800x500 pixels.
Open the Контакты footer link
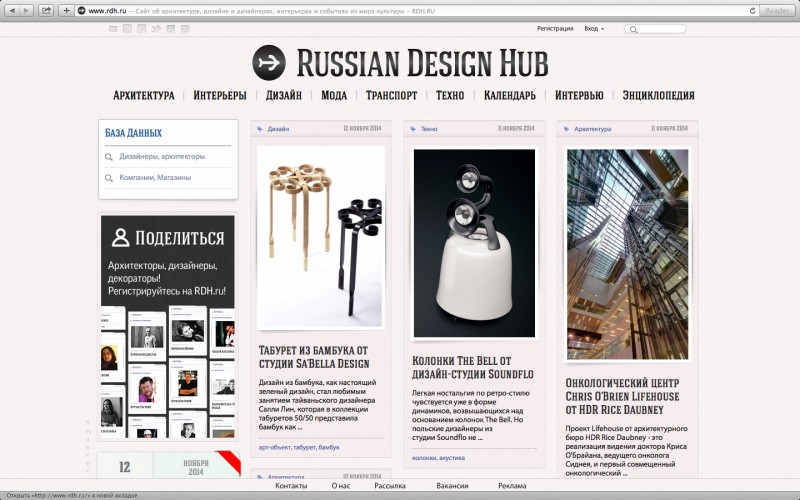(291, 486)
